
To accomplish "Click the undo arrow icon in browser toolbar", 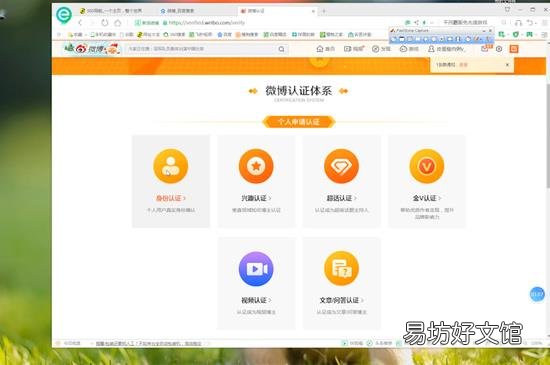I will (x=530, y=23).
